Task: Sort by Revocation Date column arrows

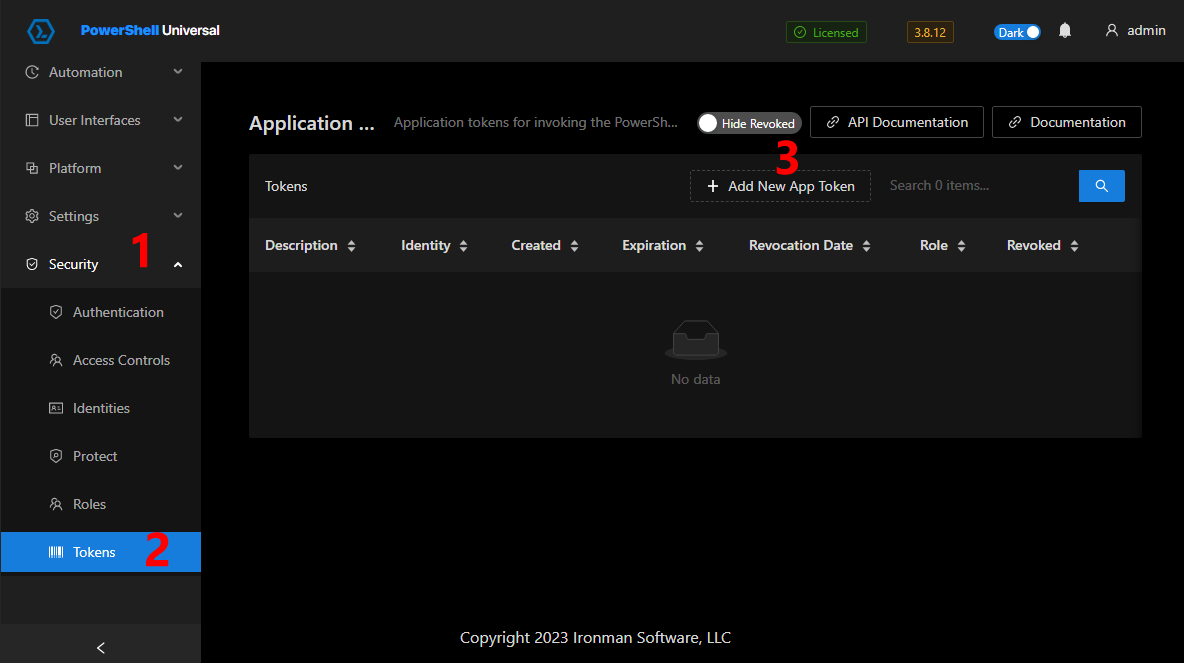Action: click(866, 245)
